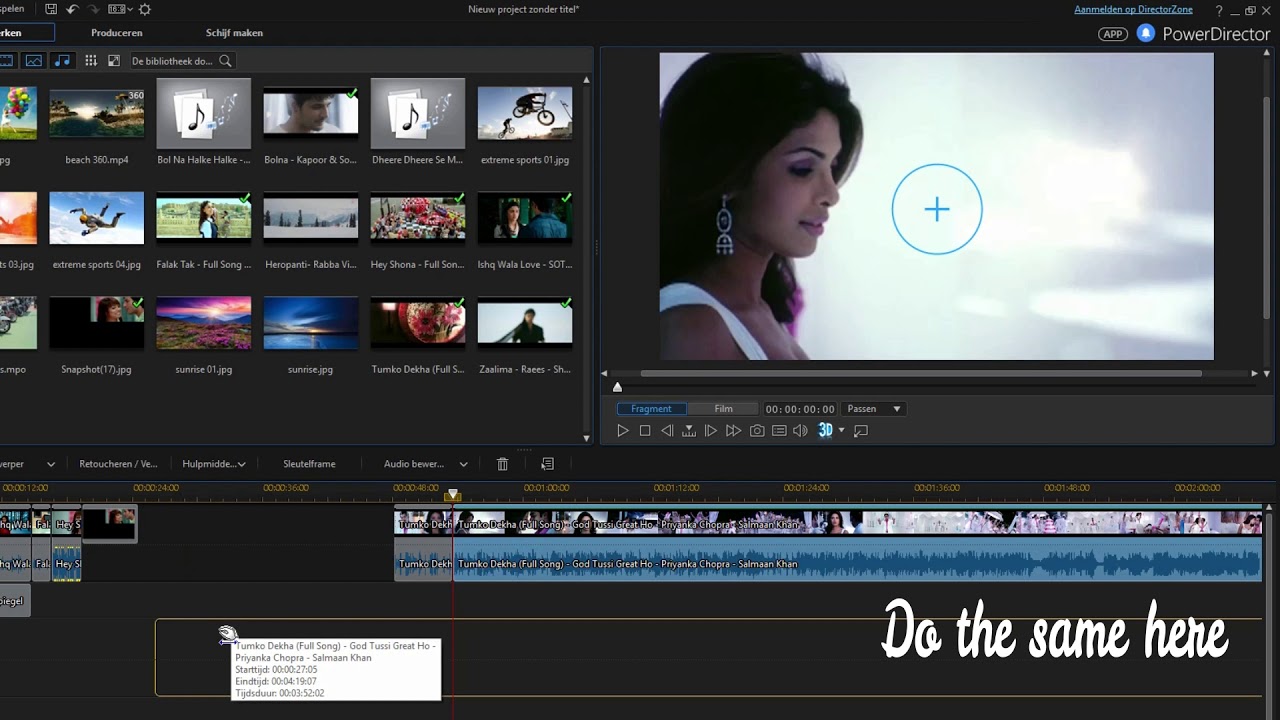Undo the last action

(x=72, y=9)
